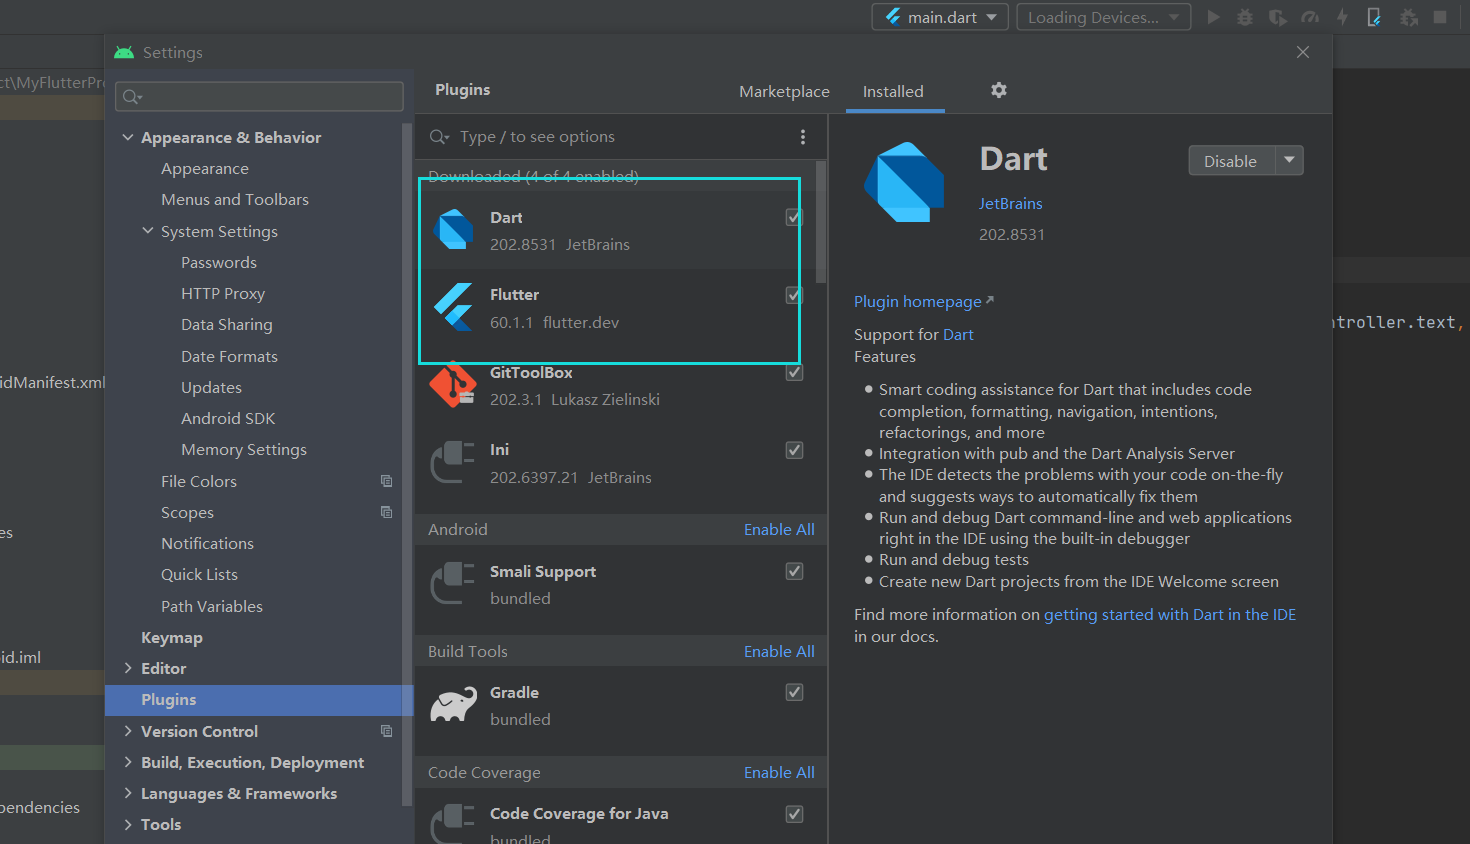Click the project-level icon beside Scopes
Screen dimensions: 1470x844
[x=386, y=512]
